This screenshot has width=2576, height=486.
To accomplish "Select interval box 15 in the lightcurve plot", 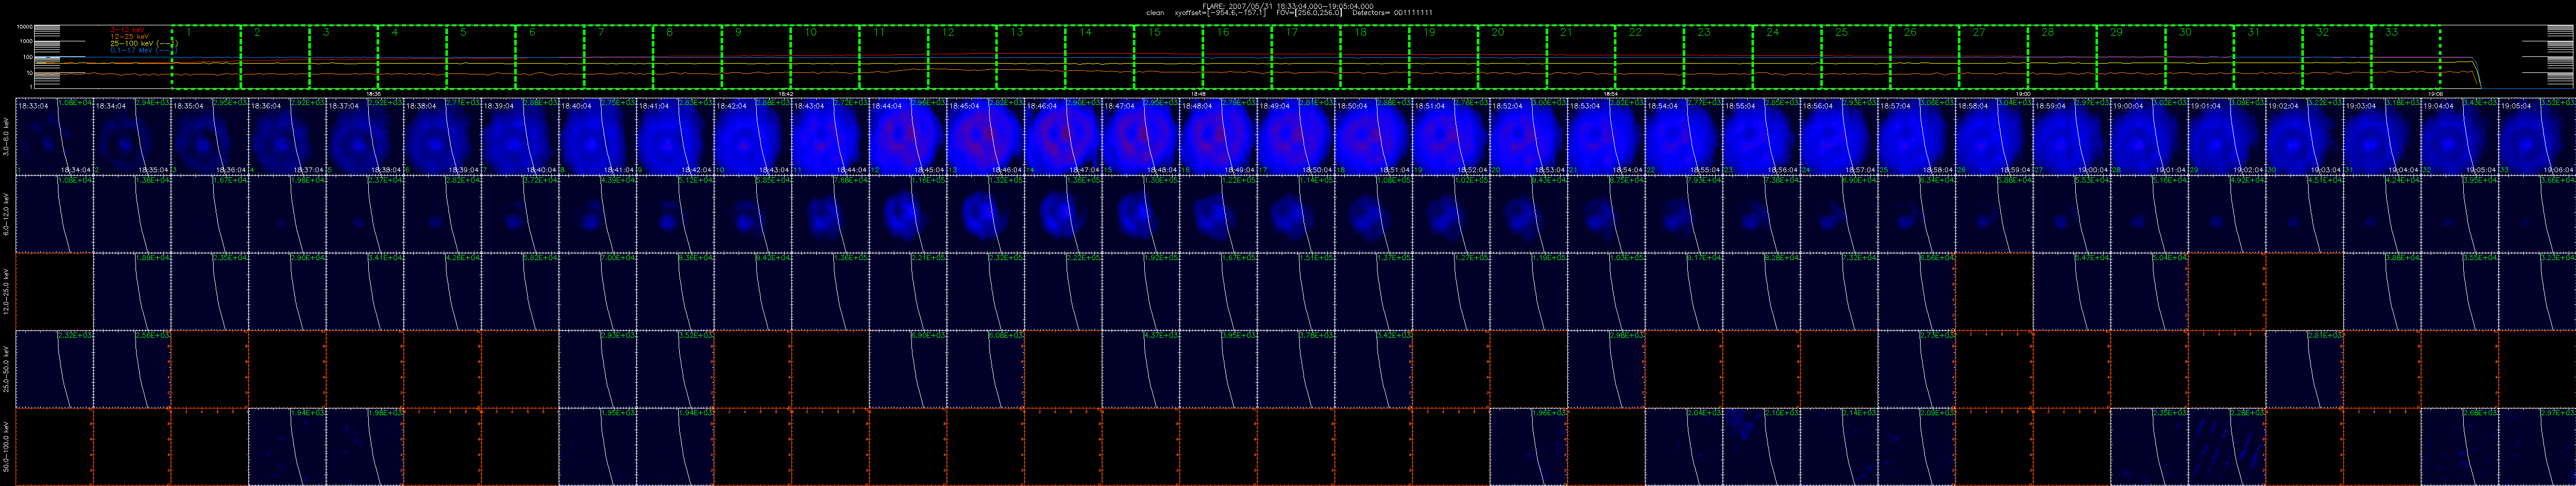I will pyautogui.click(x=1169, y=57).
